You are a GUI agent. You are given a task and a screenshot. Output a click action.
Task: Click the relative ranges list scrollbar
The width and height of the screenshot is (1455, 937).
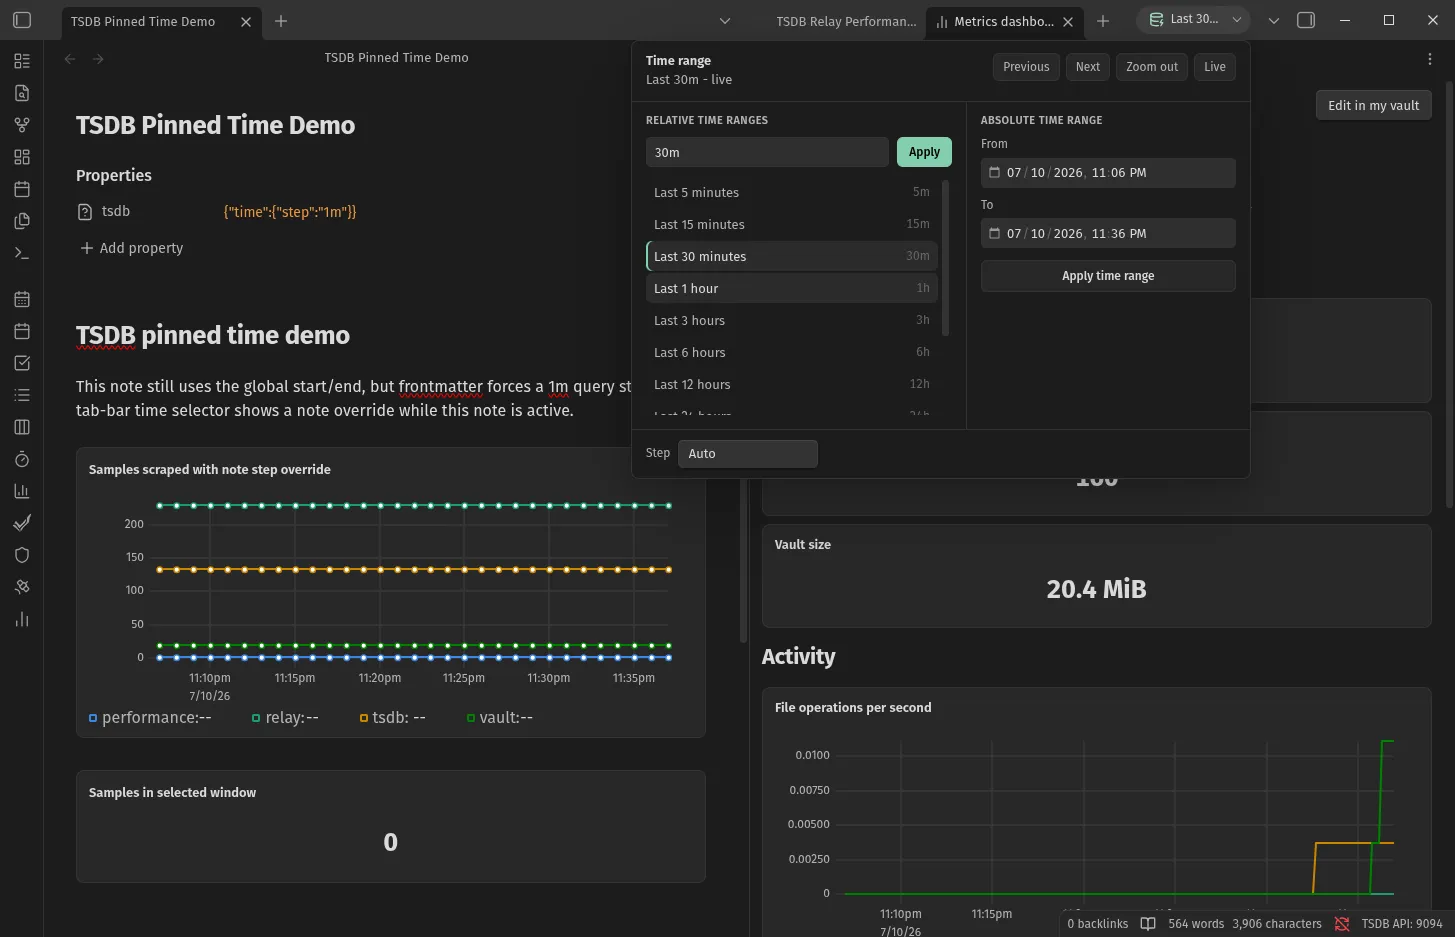(946, 258)
